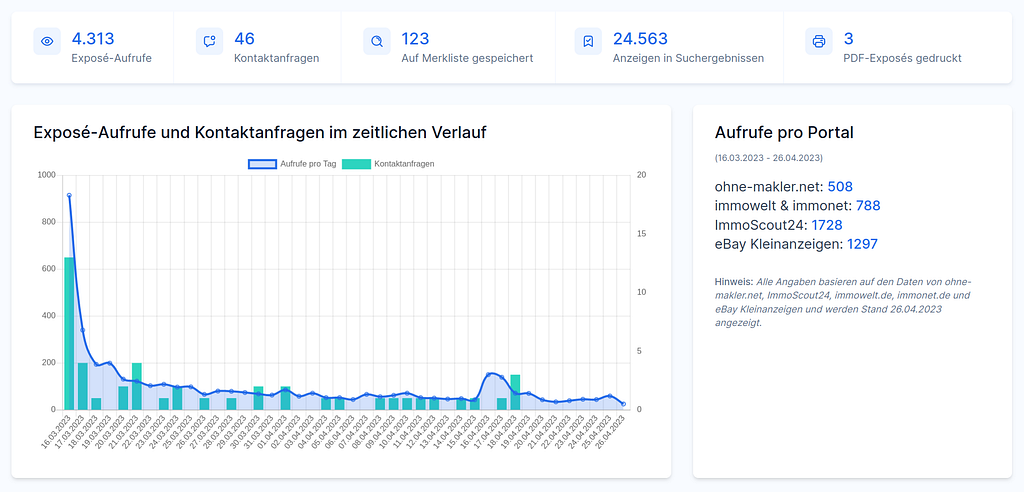Viewport: 1024px width, 492px height.
Task: Hide the 'Kontaktanfragen' series via legend label
Action: (404, 164)
